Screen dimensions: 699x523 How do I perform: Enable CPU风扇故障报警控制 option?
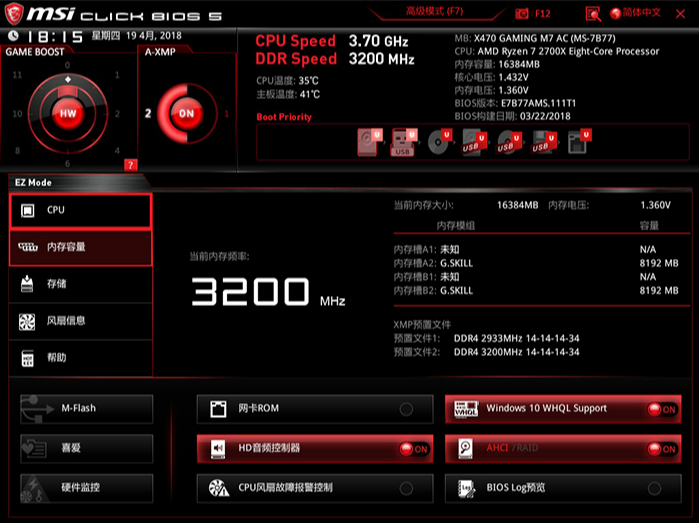coord(406,488)
